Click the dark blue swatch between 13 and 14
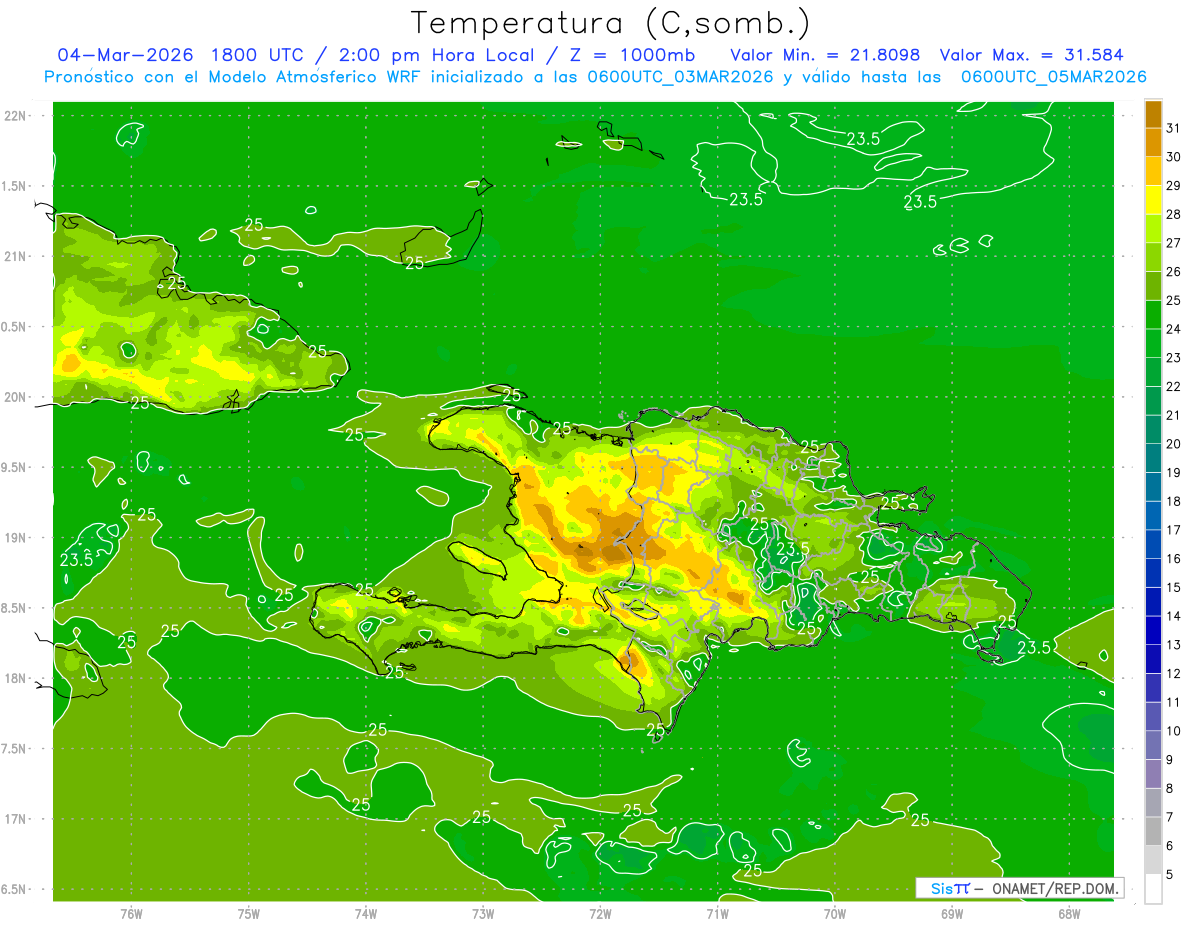The height and width of the screenshot is (927, 1200). pyautogui.click(x=1153, y=630)
